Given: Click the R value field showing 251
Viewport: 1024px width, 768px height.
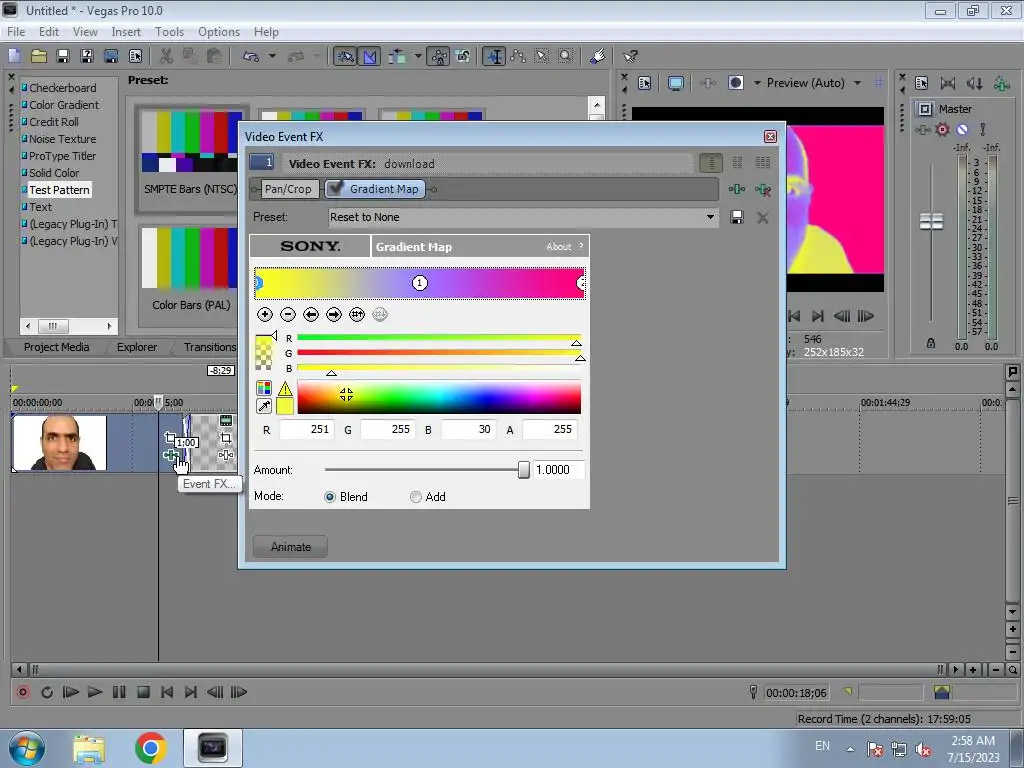Looking at the screenshot, I should click(306, 429).
